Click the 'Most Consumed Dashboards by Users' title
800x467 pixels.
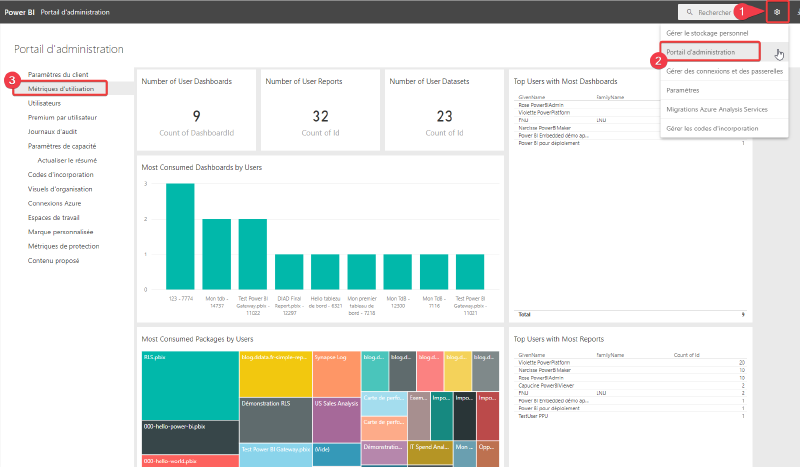tap(202, 167)
